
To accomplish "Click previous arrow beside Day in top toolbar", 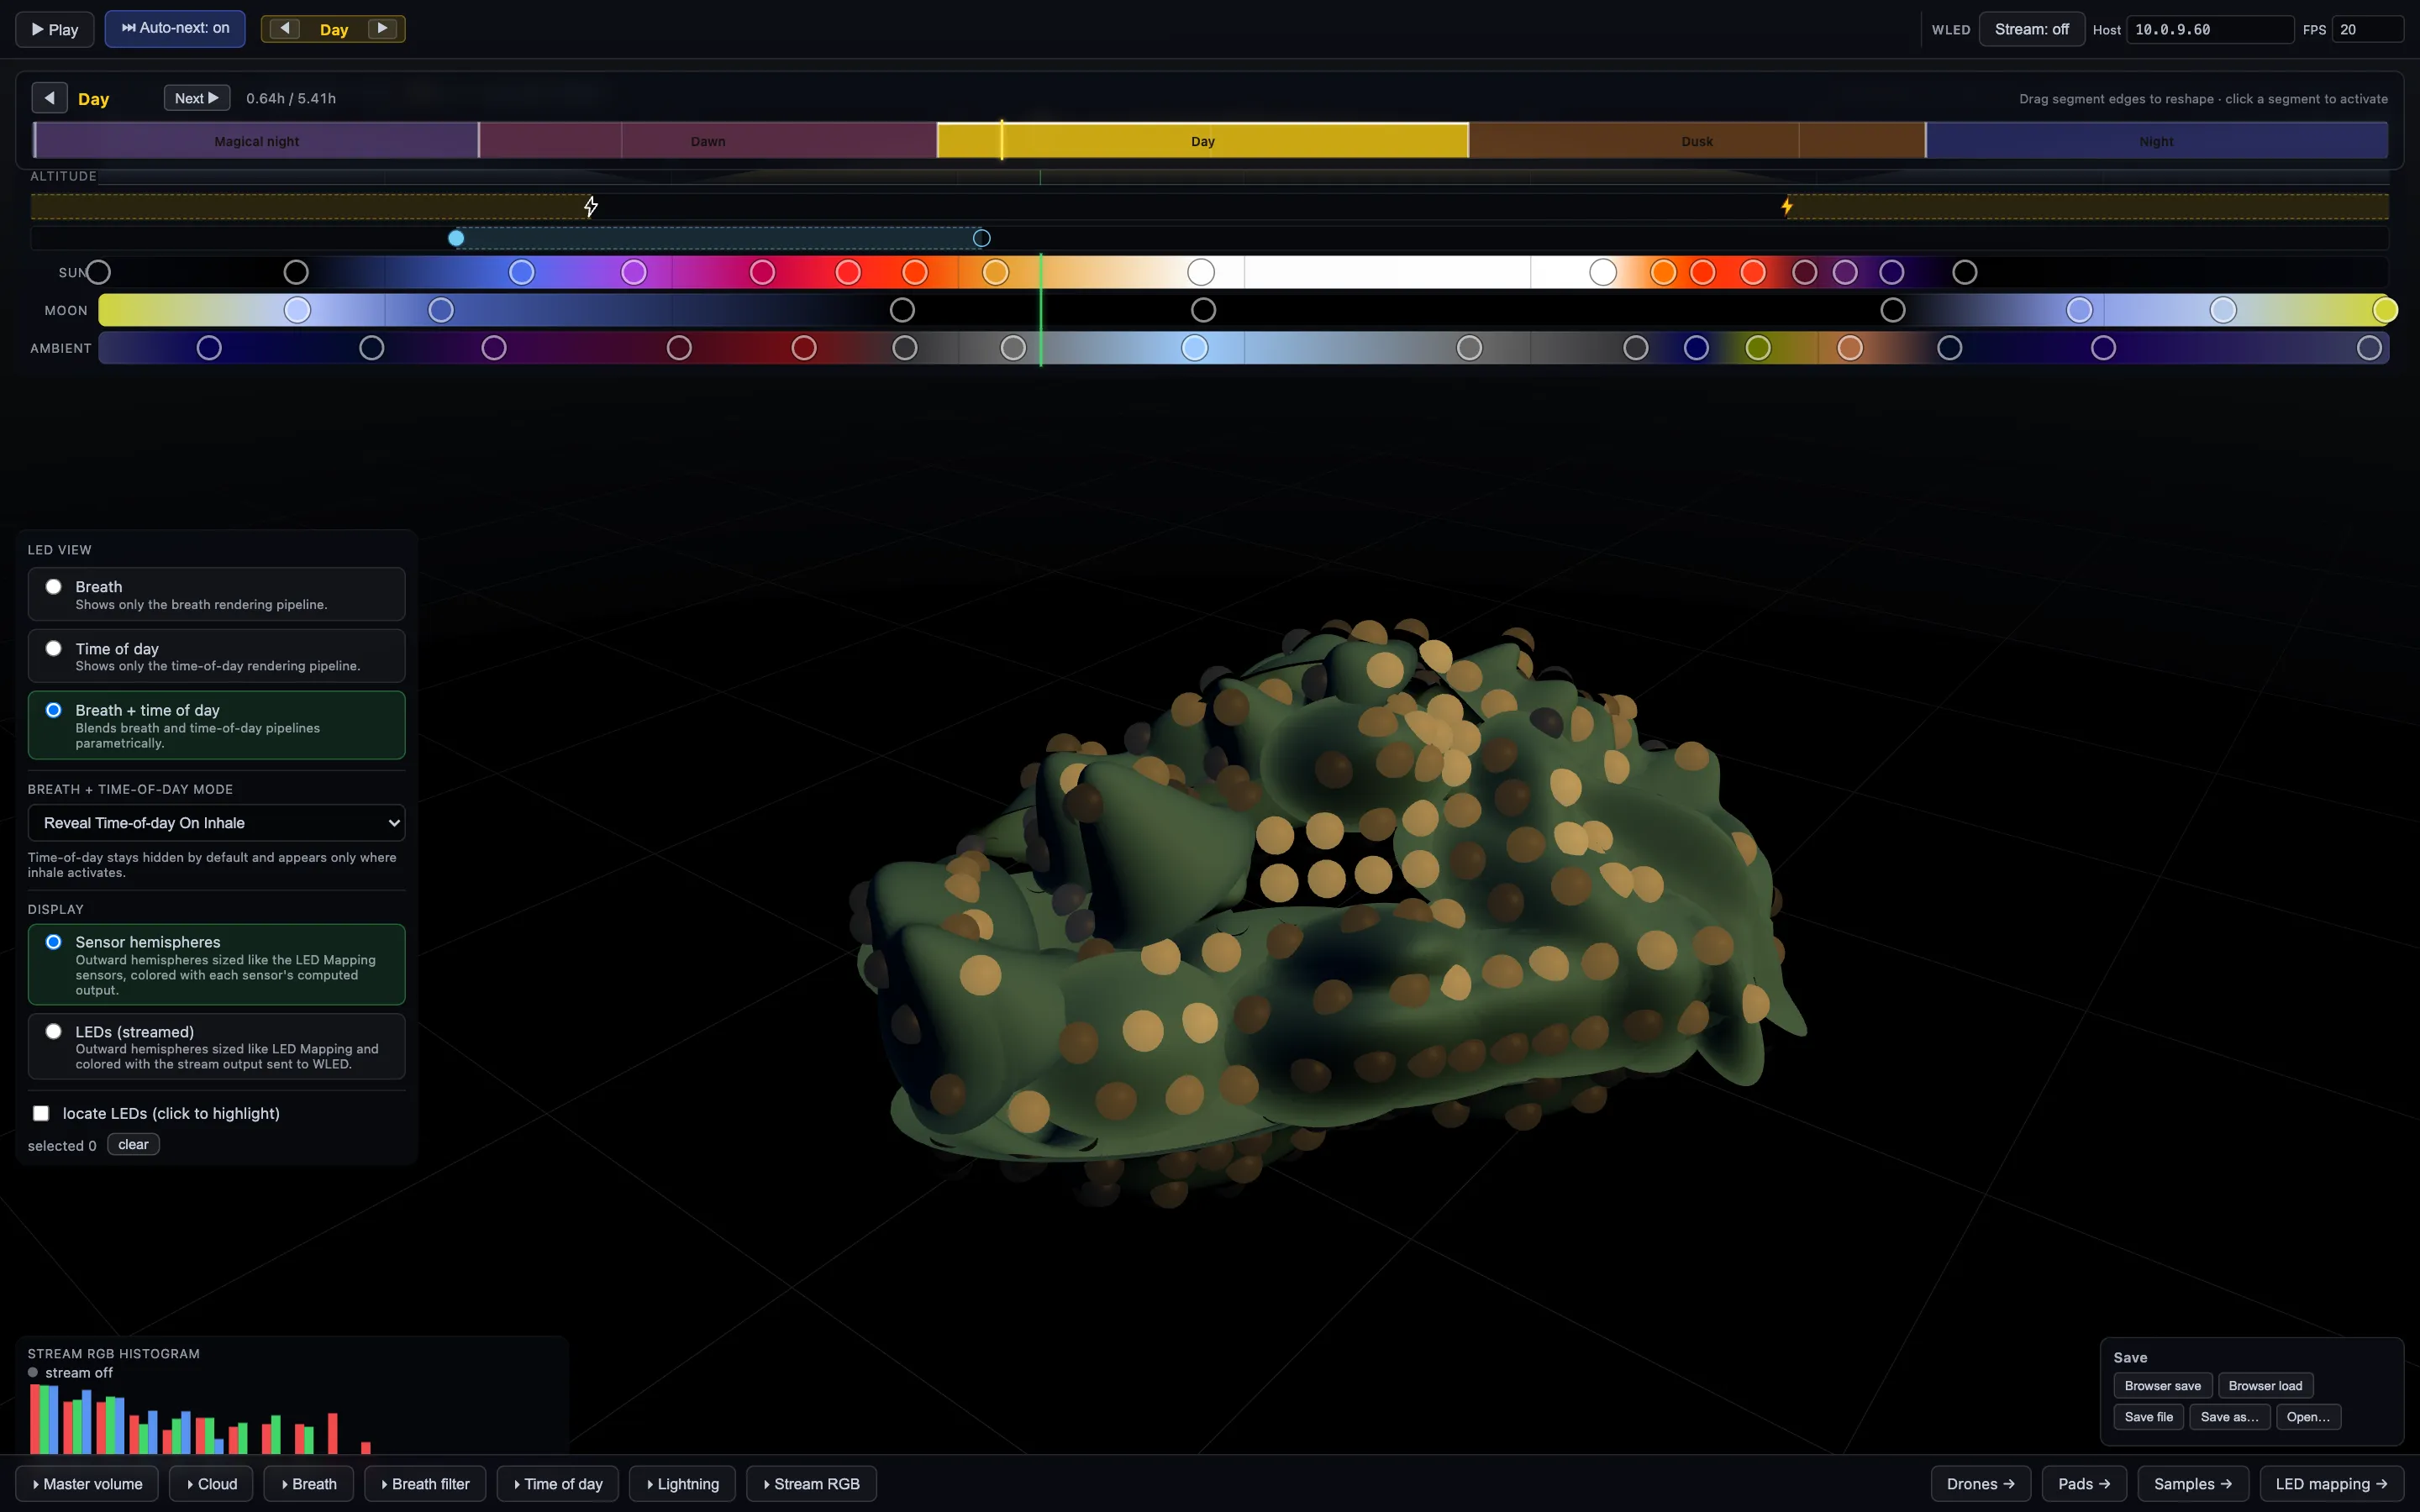I will [x=285, y=29].
